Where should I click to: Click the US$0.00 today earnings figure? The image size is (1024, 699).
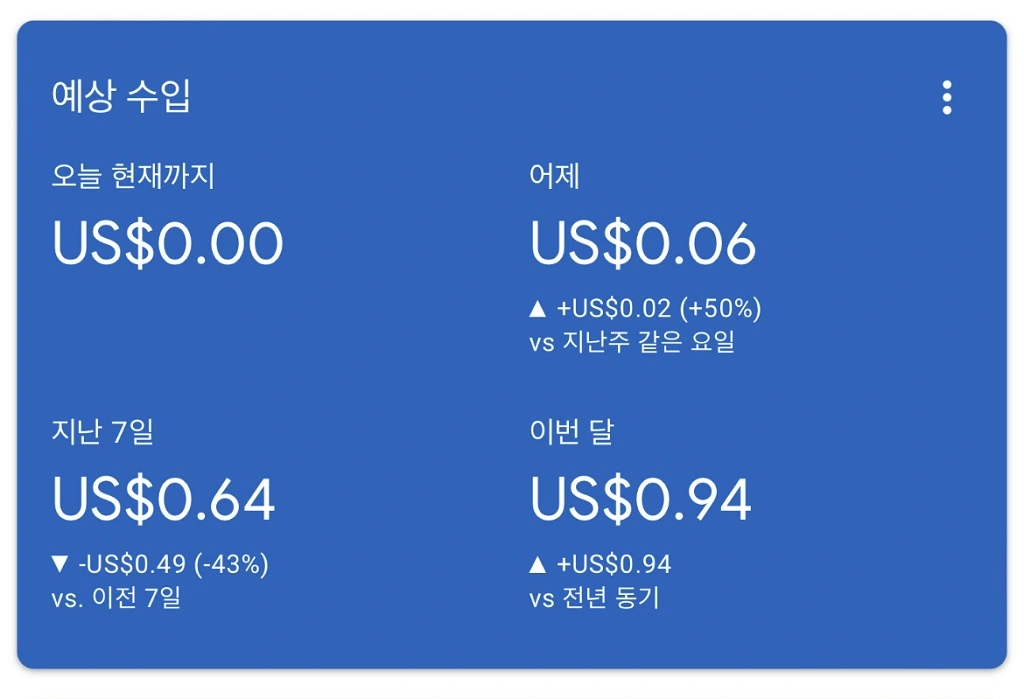[165, 240]
